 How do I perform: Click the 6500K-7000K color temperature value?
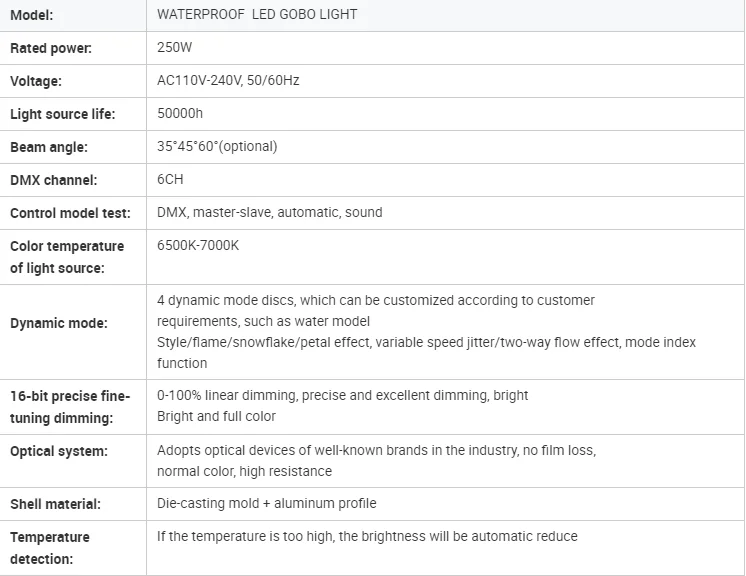(198, 245)
